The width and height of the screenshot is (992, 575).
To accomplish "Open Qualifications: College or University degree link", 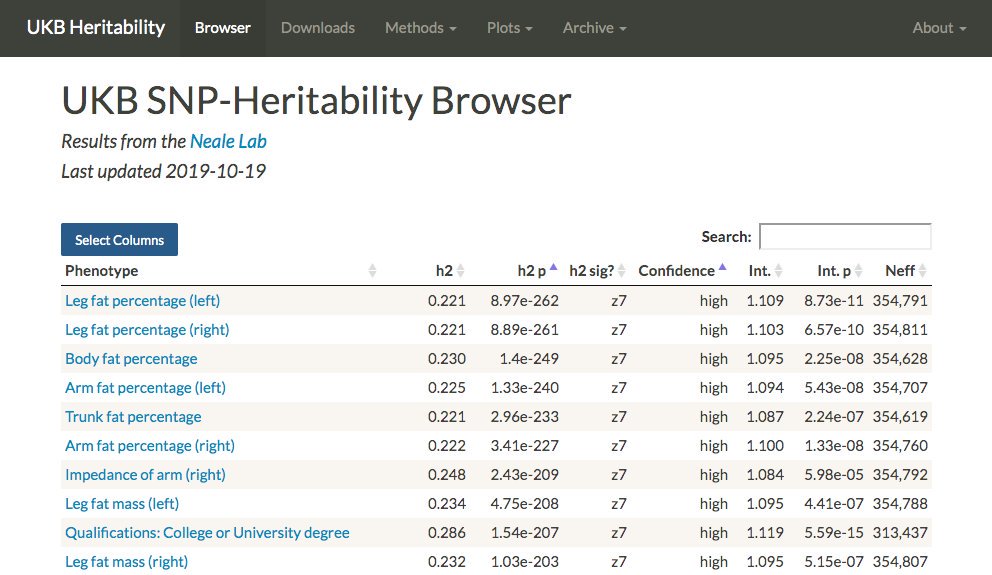I will point(207,533).
